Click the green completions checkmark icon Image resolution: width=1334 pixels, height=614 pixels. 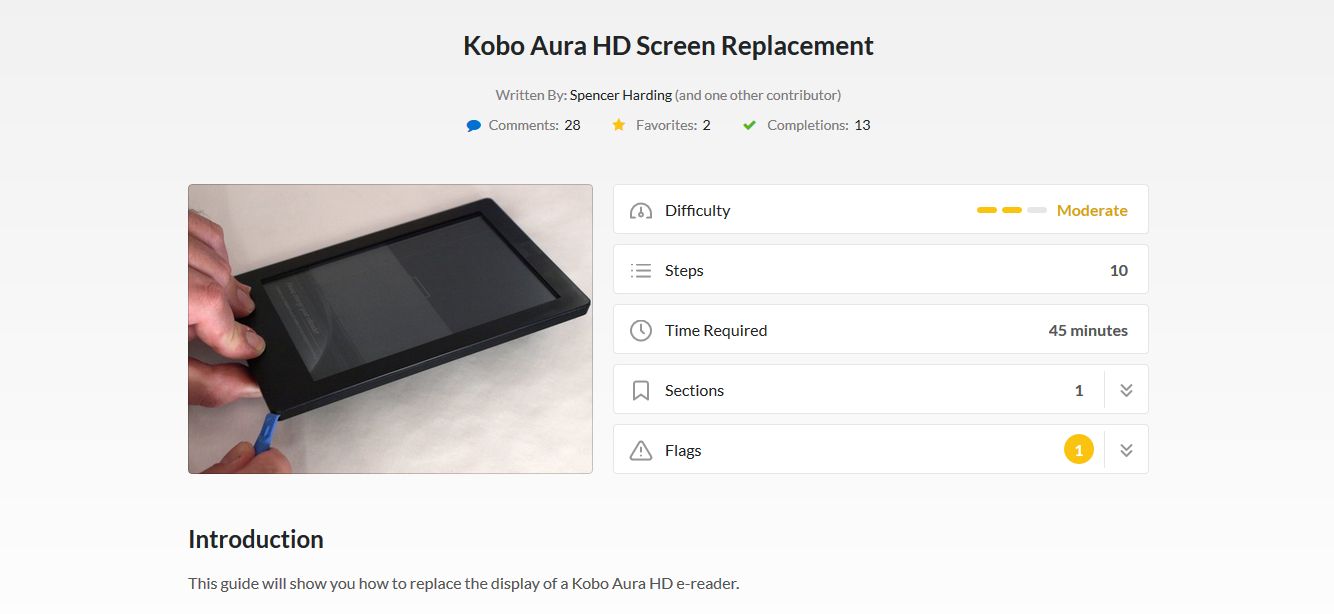tap(748, 124)
